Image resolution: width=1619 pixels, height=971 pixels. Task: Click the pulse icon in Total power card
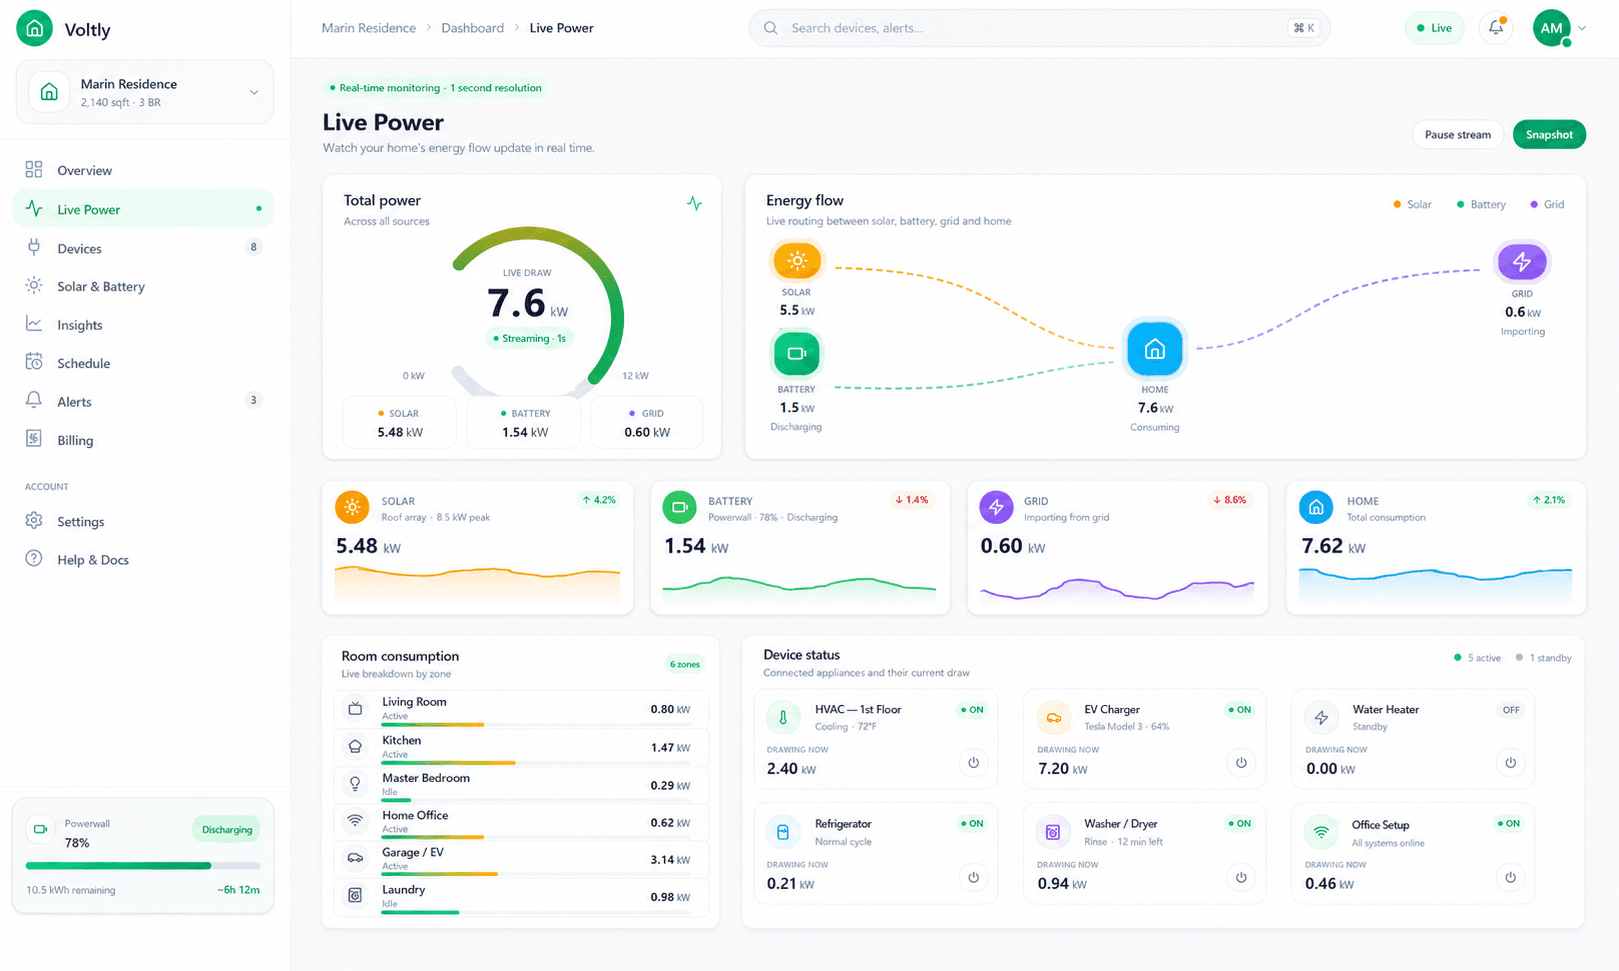pos(694,203)
